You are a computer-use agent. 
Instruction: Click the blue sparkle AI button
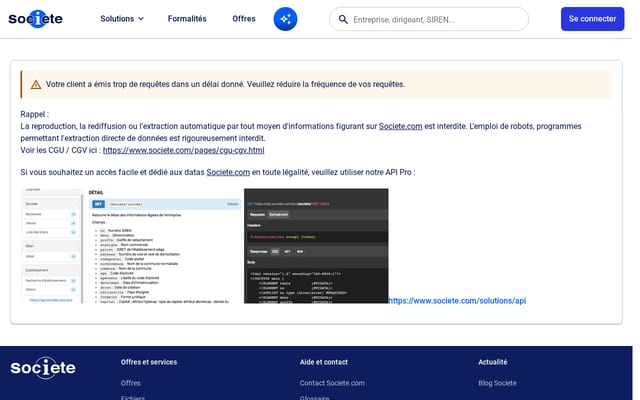pos(285,19)
